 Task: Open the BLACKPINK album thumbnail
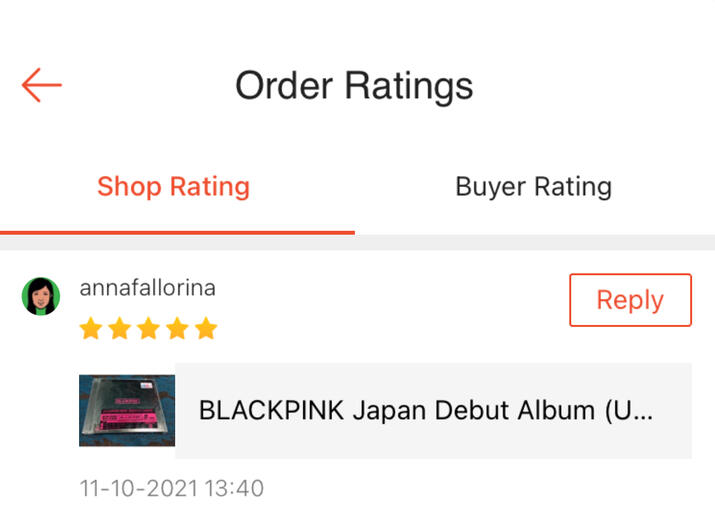[x=127, y=410]
